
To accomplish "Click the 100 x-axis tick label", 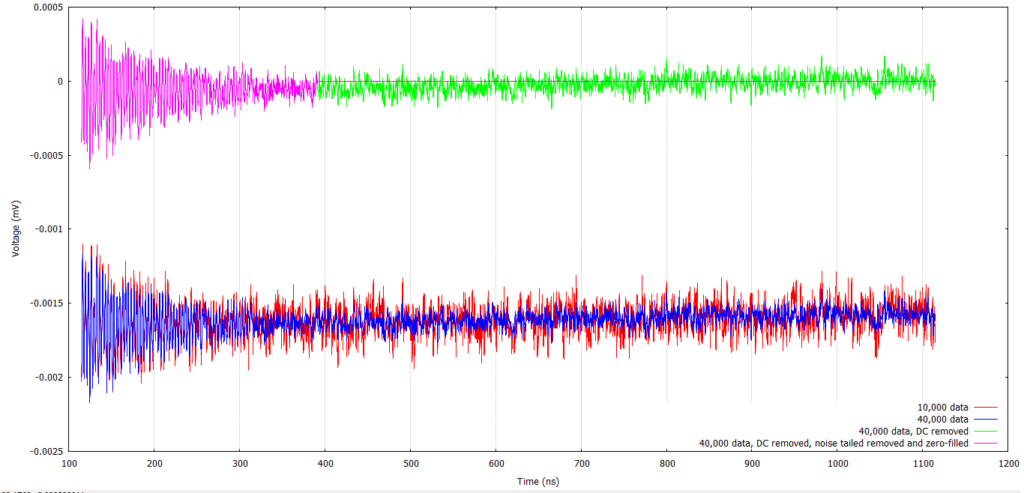I will tap(69, 465).
